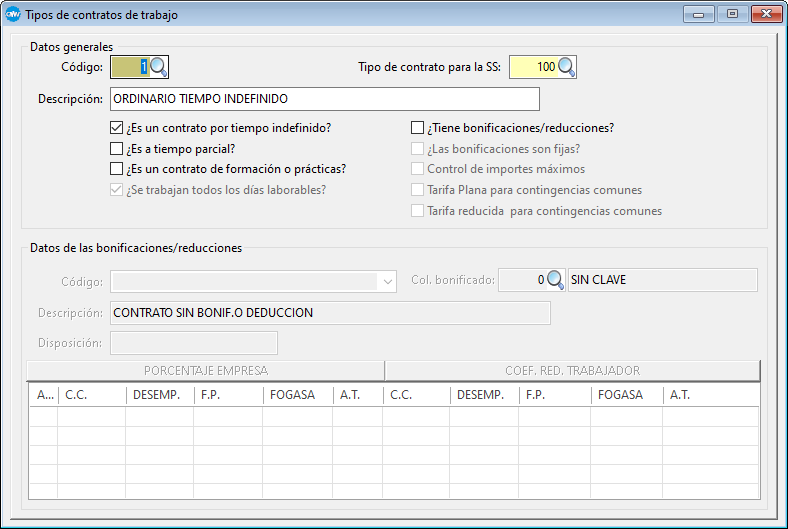Select COEF. RED. TRABAJADOR header tab

pyautogui.click(x=572, y=370)
